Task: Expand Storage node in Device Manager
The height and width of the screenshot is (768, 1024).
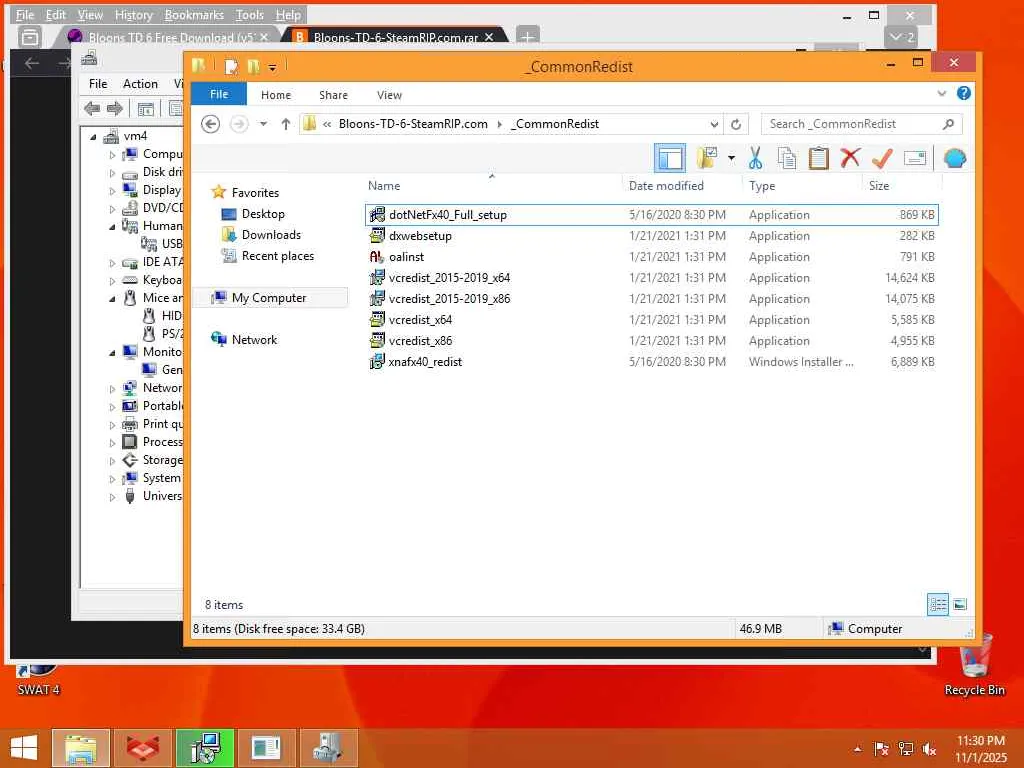Action: (112, 461)
